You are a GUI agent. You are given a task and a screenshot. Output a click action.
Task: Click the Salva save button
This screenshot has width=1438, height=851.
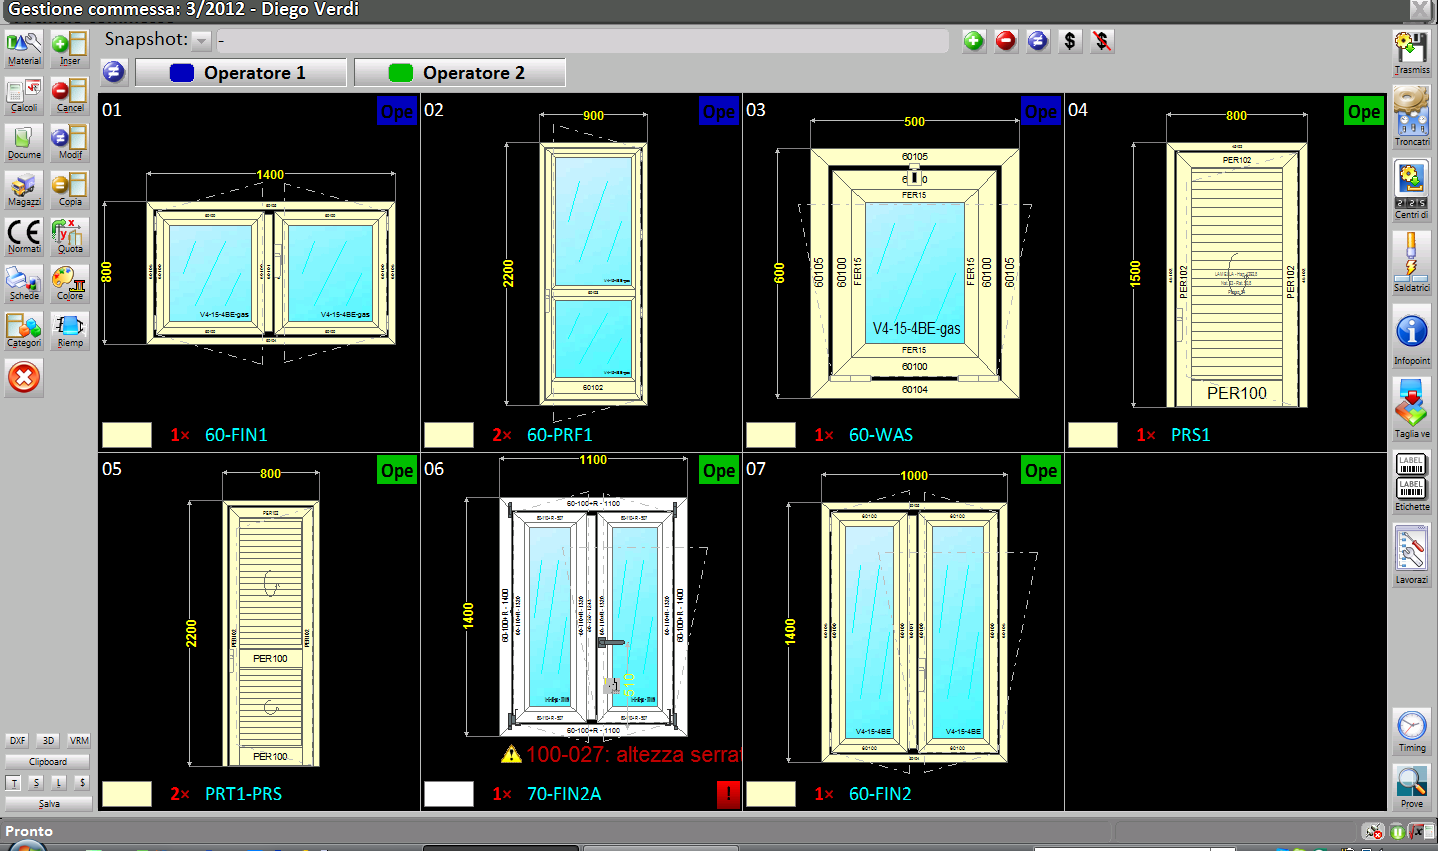coord(48,803)
